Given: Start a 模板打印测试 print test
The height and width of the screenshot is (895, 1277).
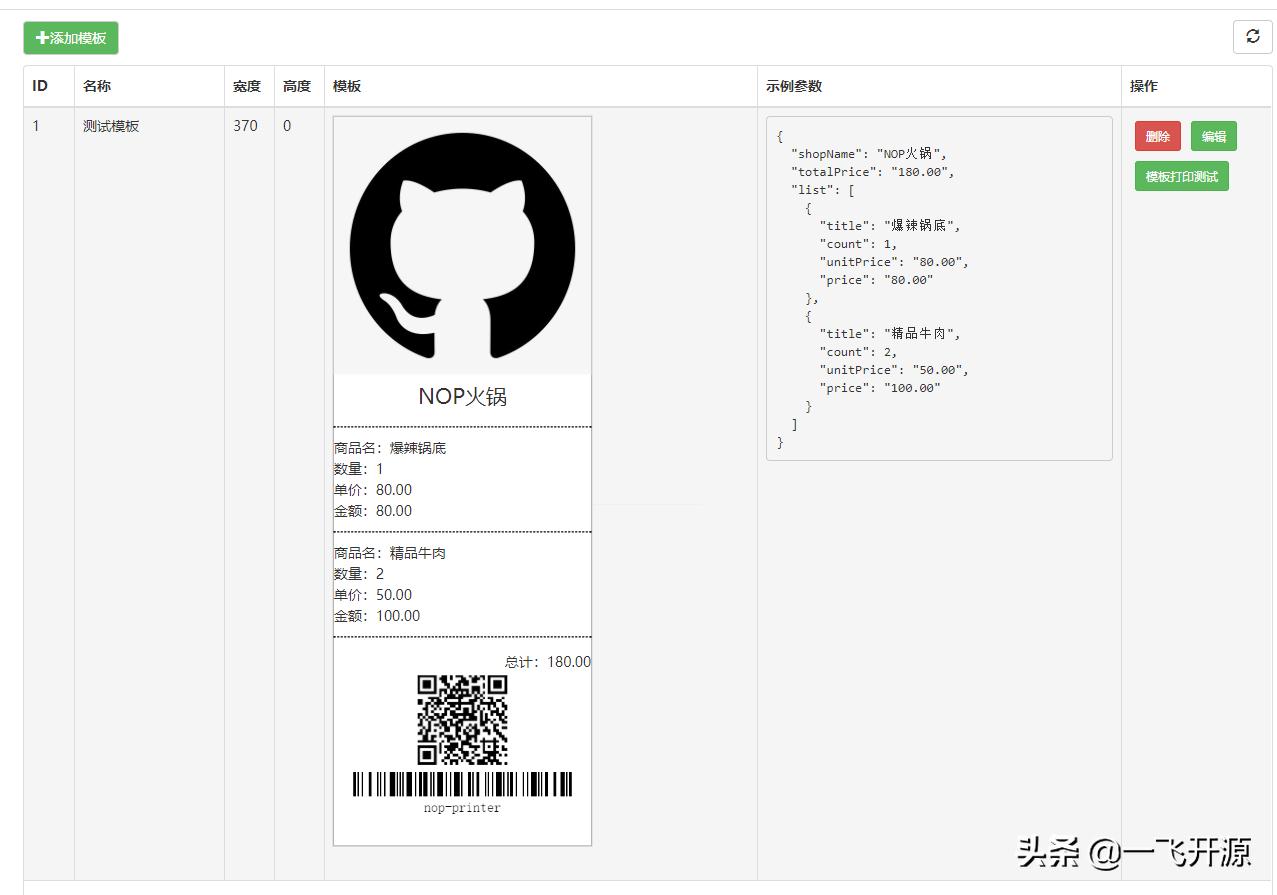Looking at the screenshot, I should pos(1181,175).
